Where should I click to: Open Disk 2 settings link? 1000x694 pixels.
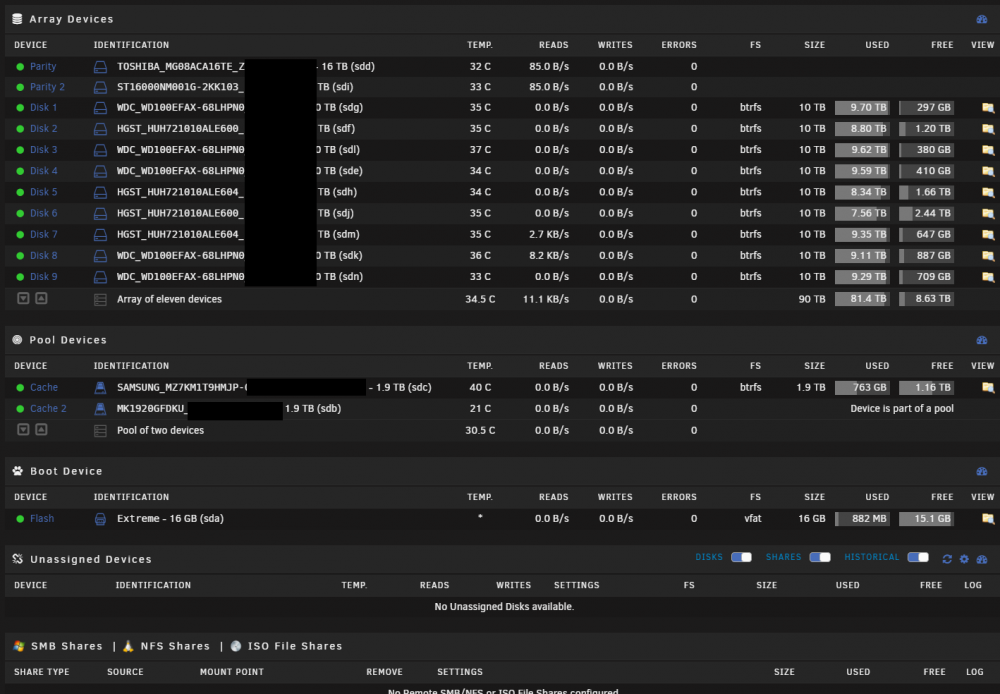coord(43,129)
